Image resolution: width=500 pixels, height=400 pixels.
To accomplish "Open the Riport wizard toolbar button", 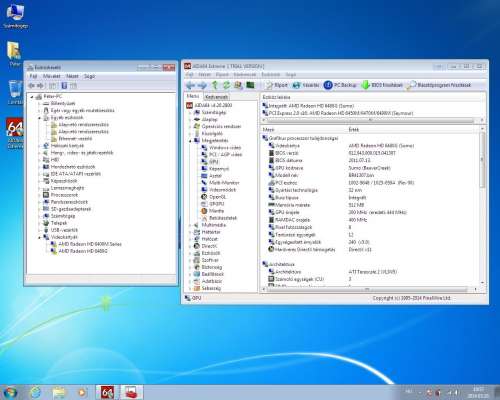I will (x=276, y=85).
